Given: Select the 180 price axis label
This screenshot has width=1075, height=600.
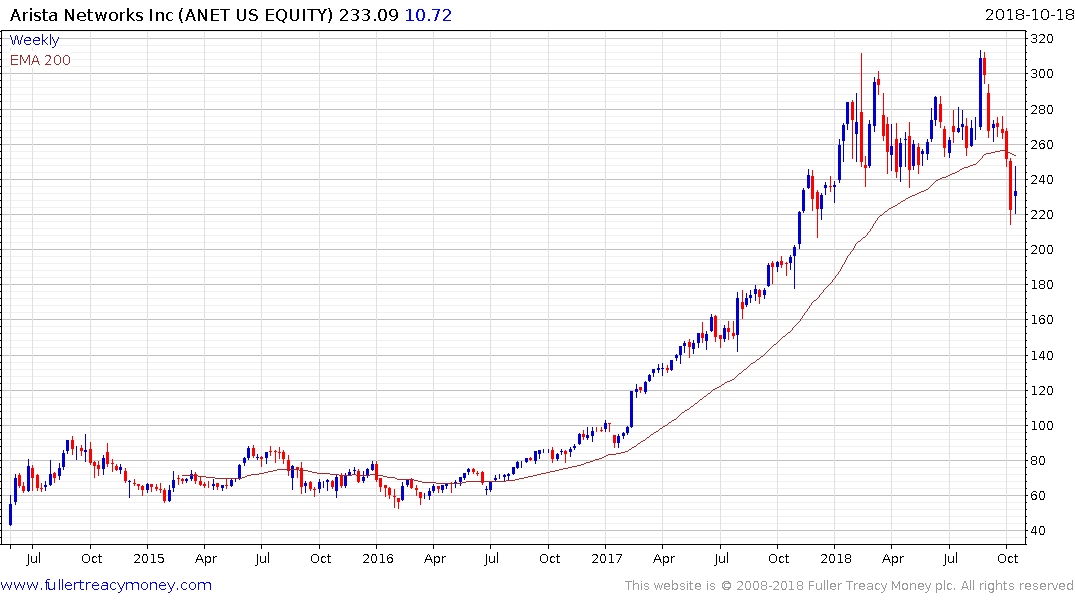Looking at the screenshot, I should [x=1042, y=285].
